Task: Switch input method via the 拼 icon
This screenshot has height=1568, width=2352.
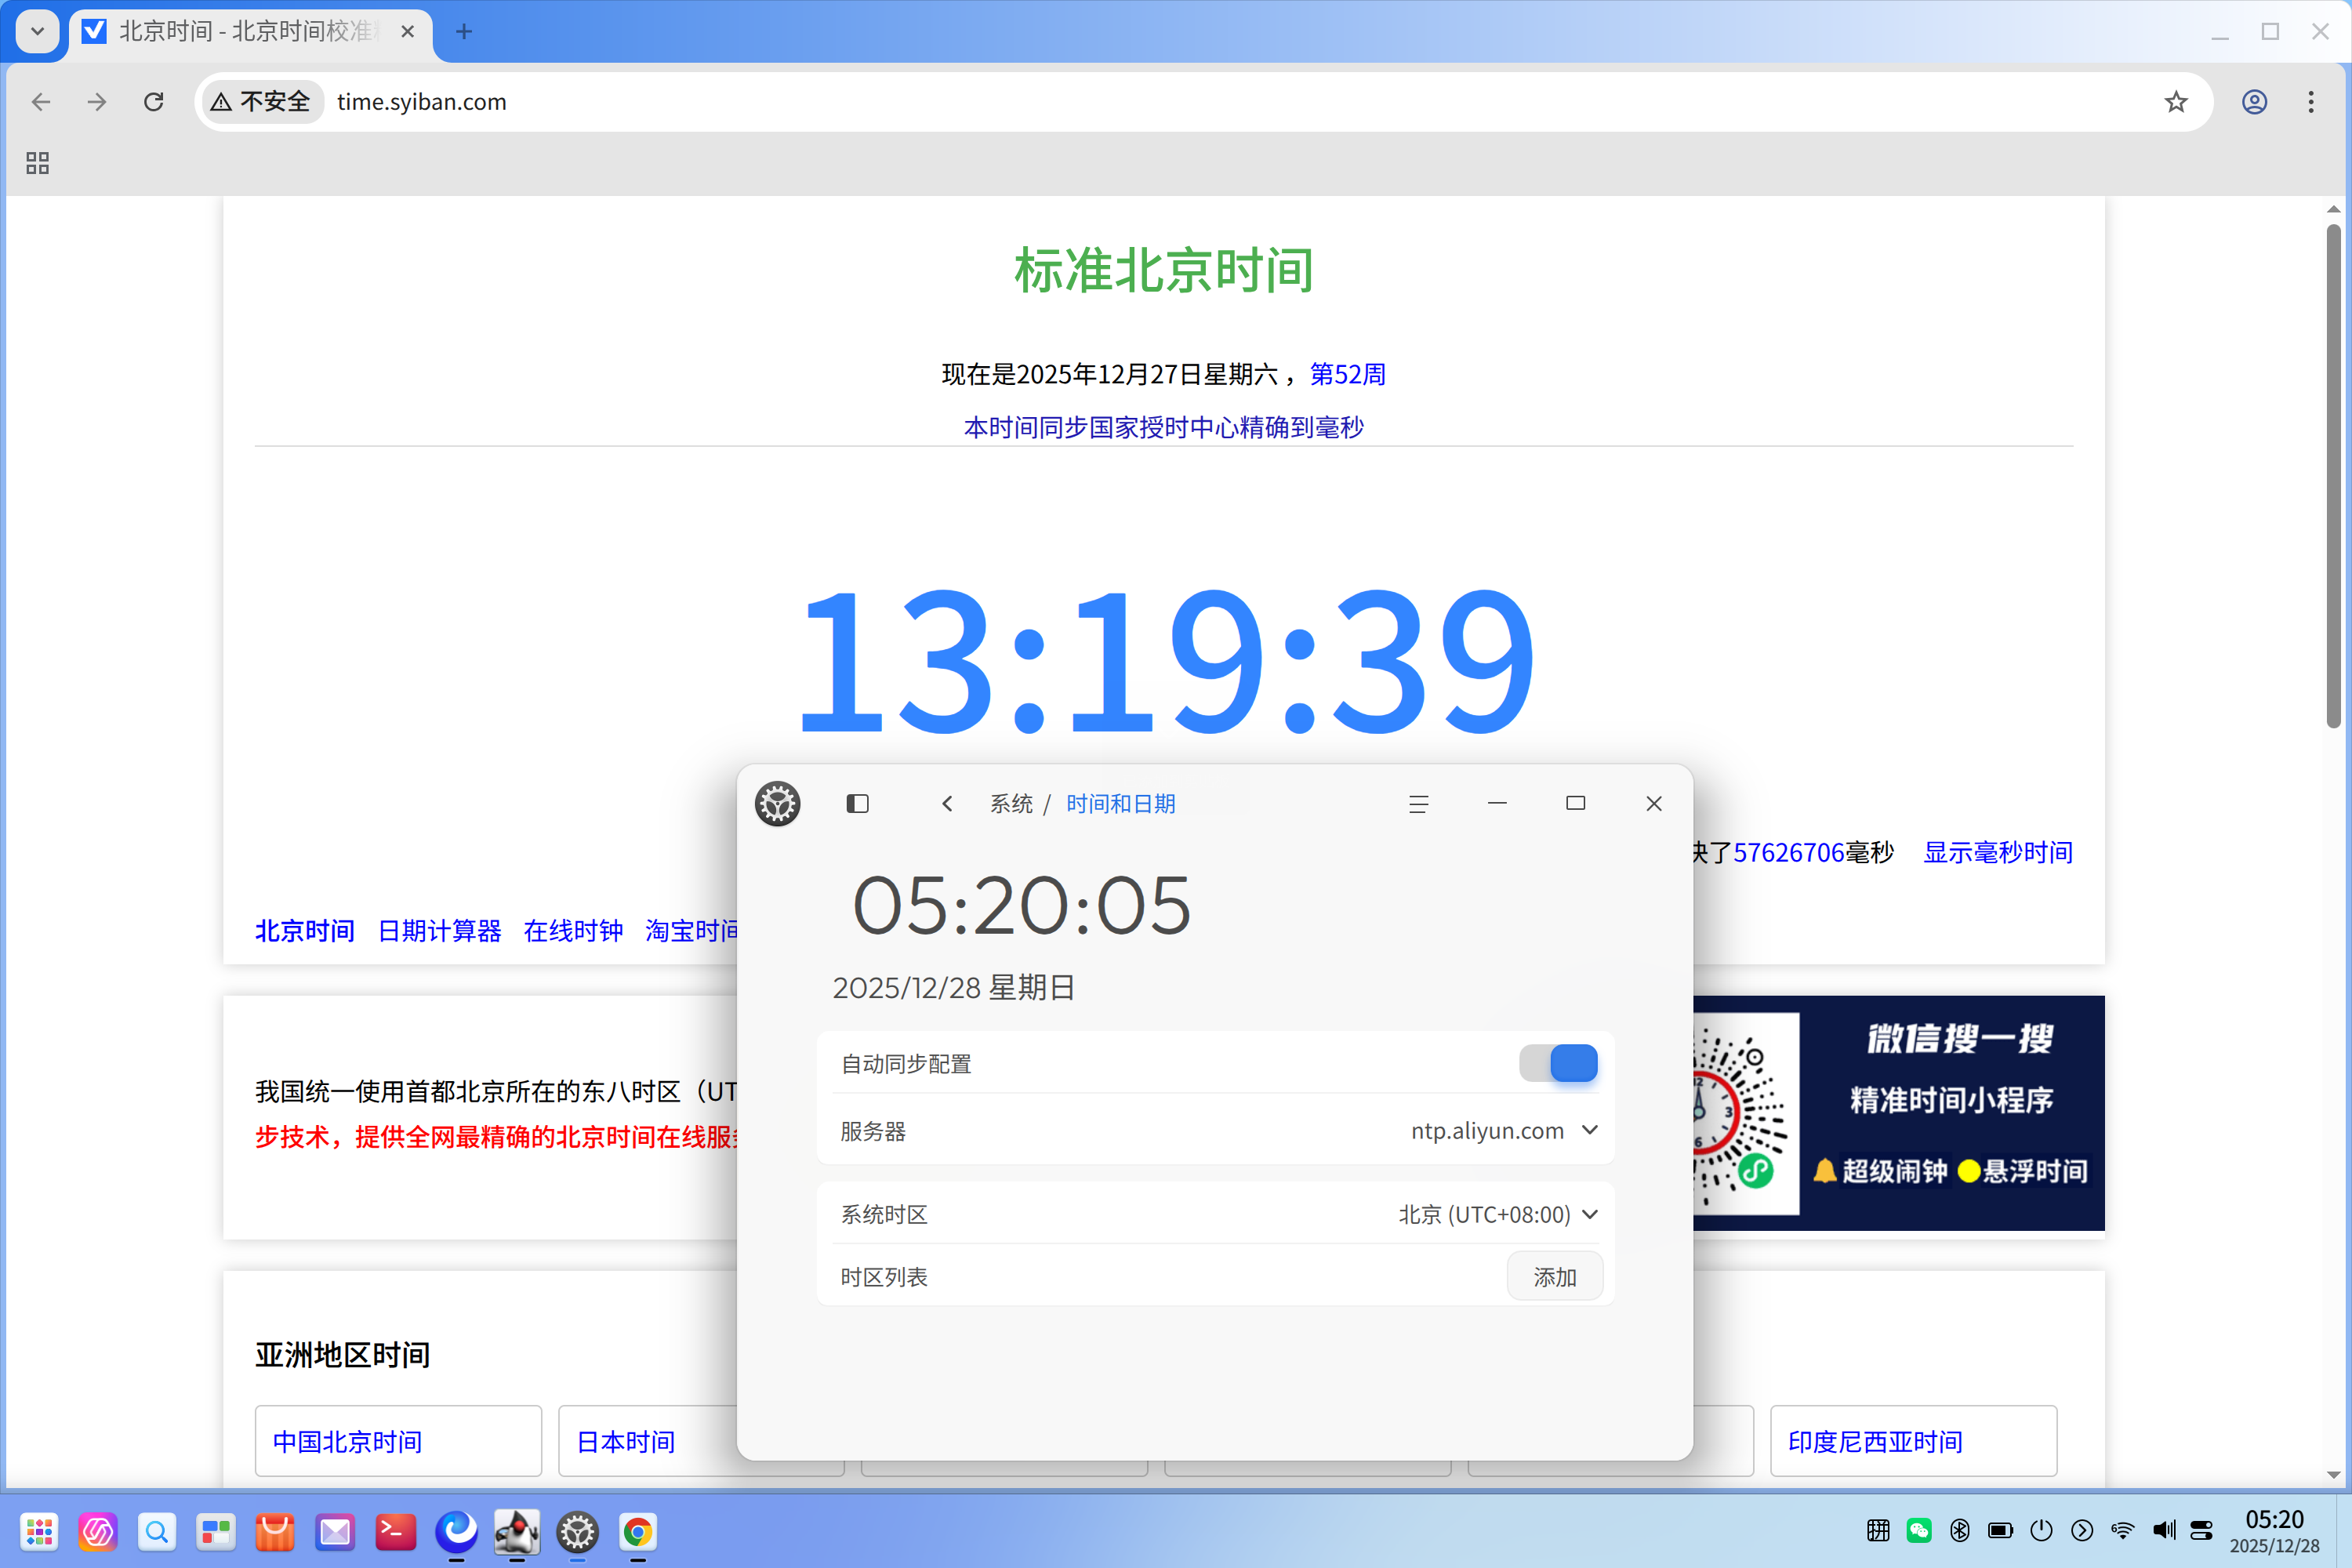Action: 1878,1530
